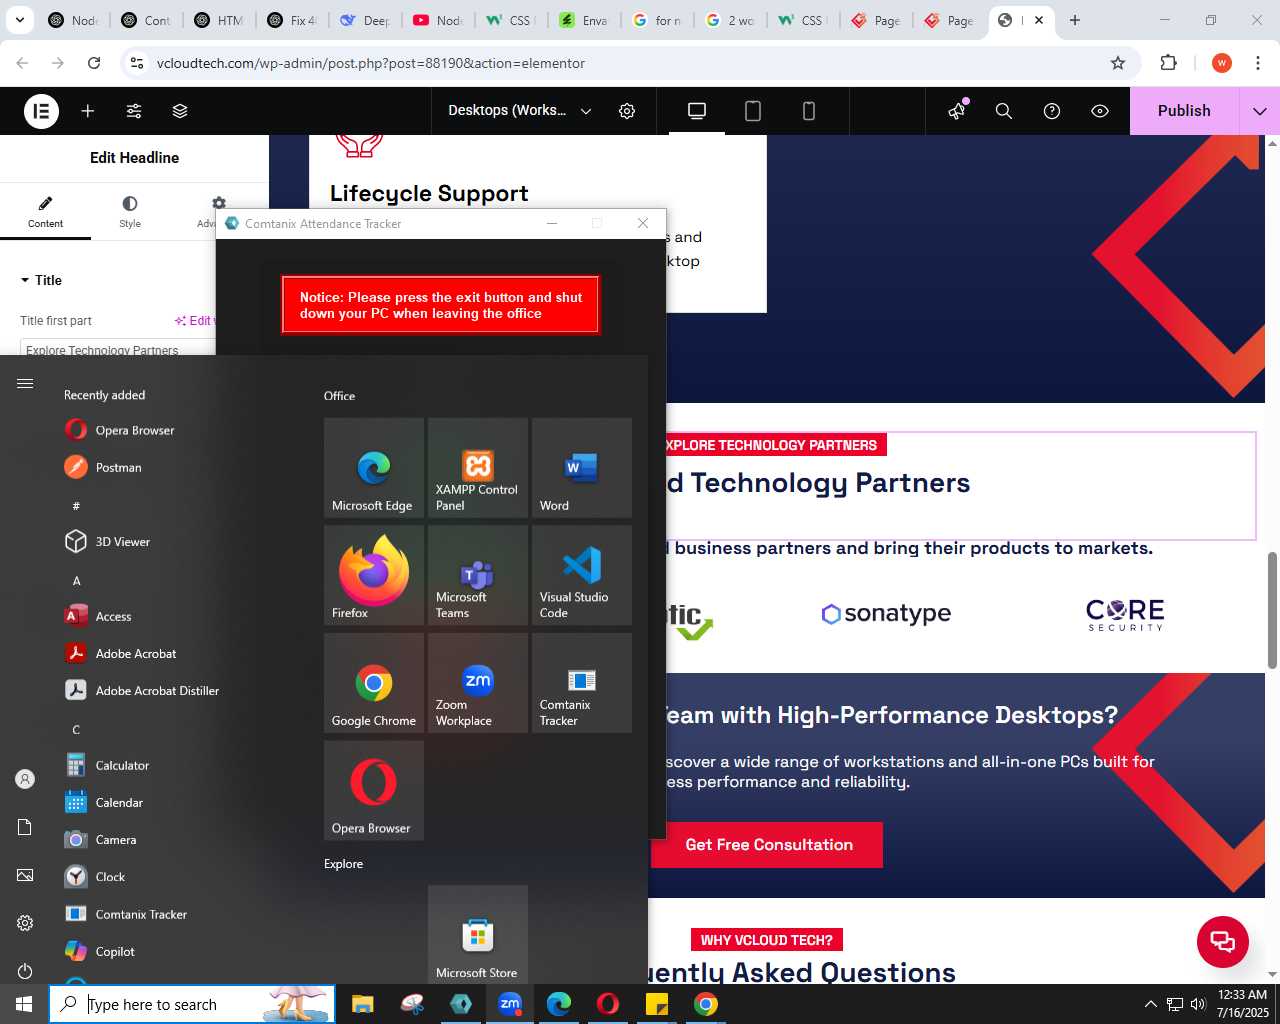Click Windows Start button
This screenshot has width=1280, height=1024.
click(x=24, y=1004)
